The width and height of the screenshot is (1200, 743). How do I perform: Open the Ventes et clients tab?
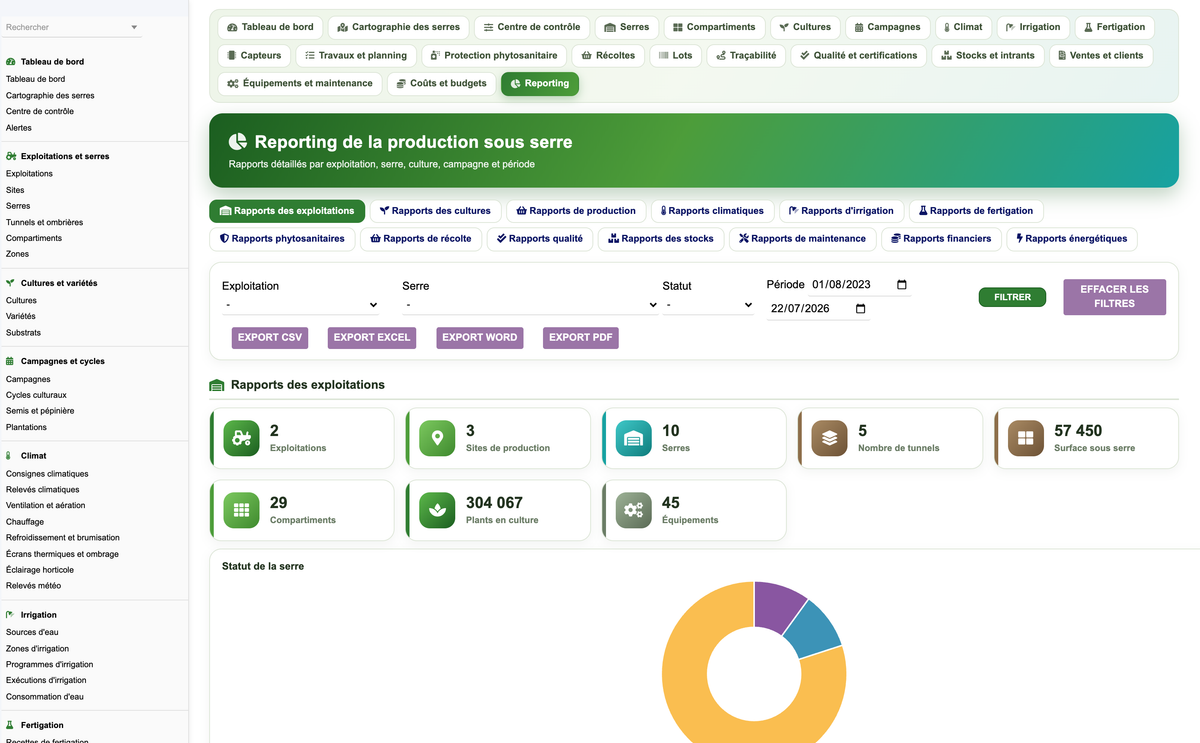(x=1101, y=55)
